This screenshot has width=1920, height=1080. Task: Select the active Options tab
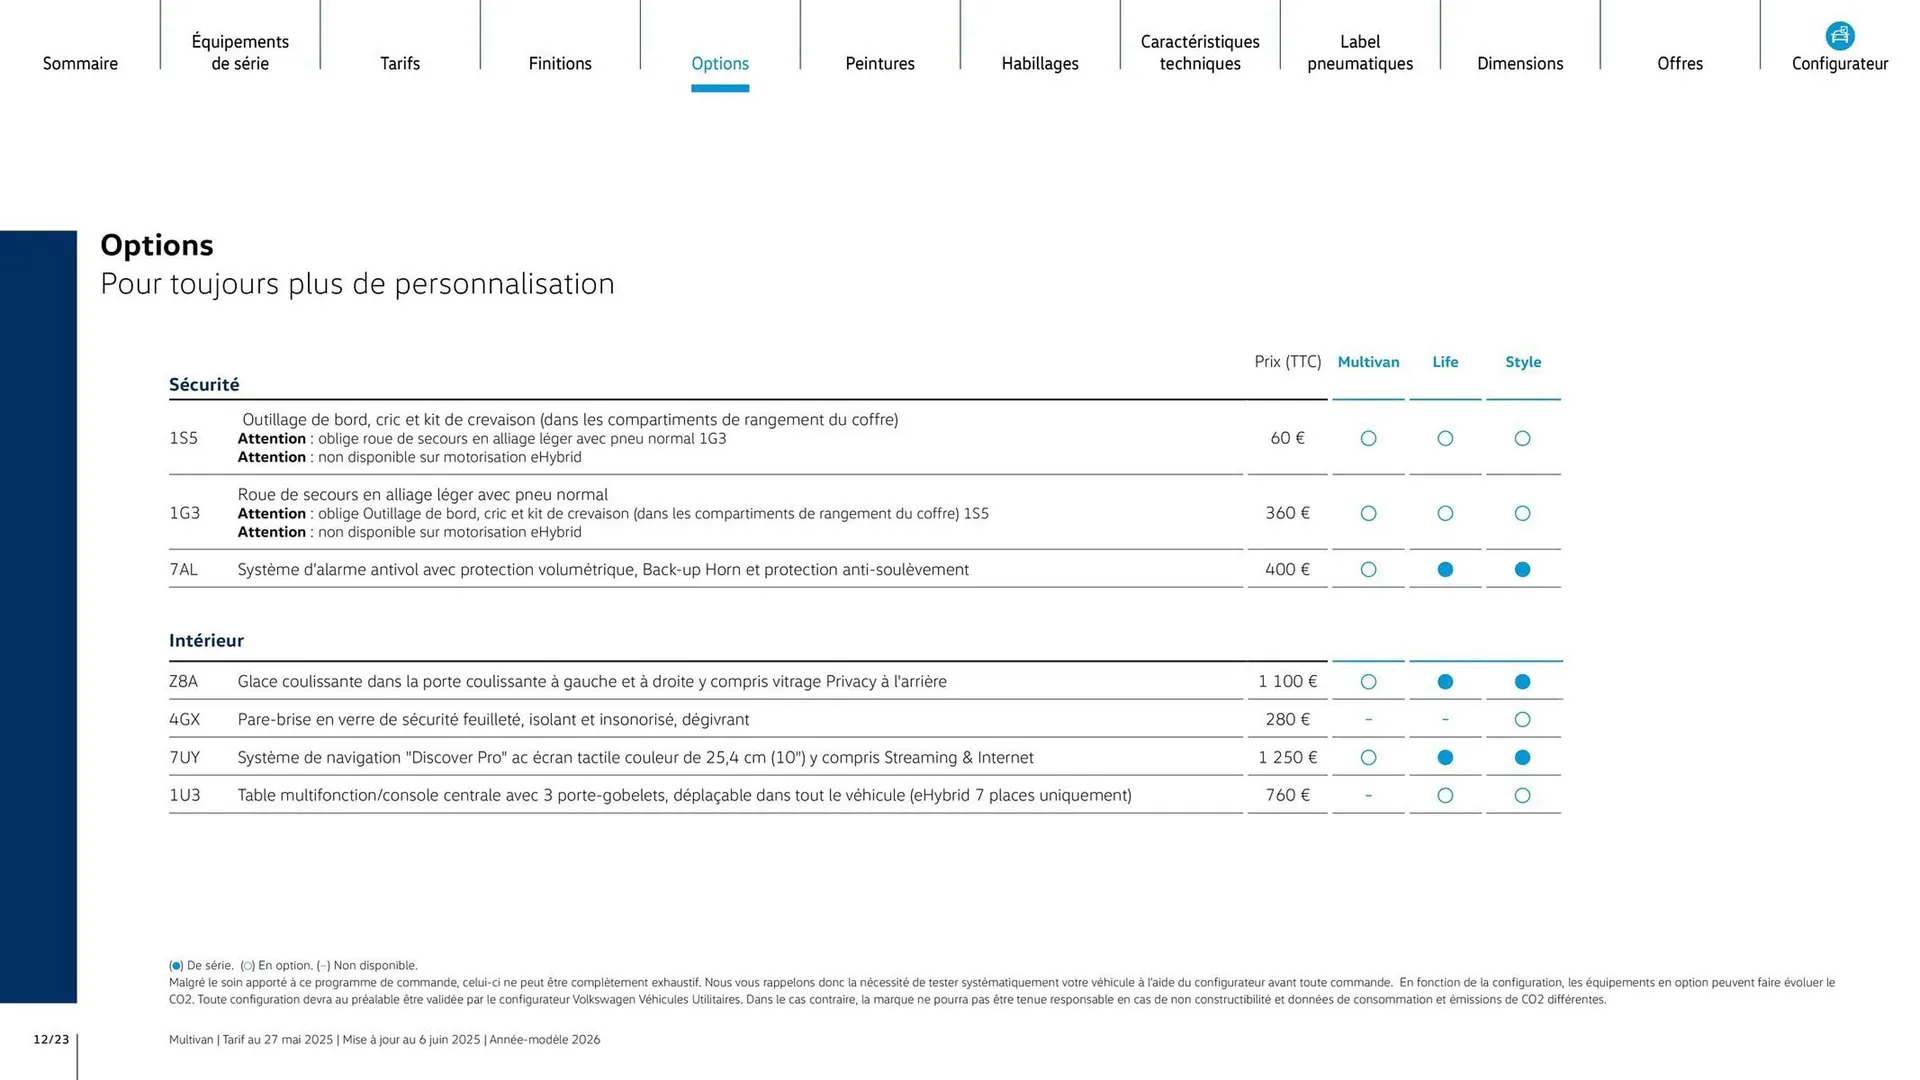[x=720, y=63]
